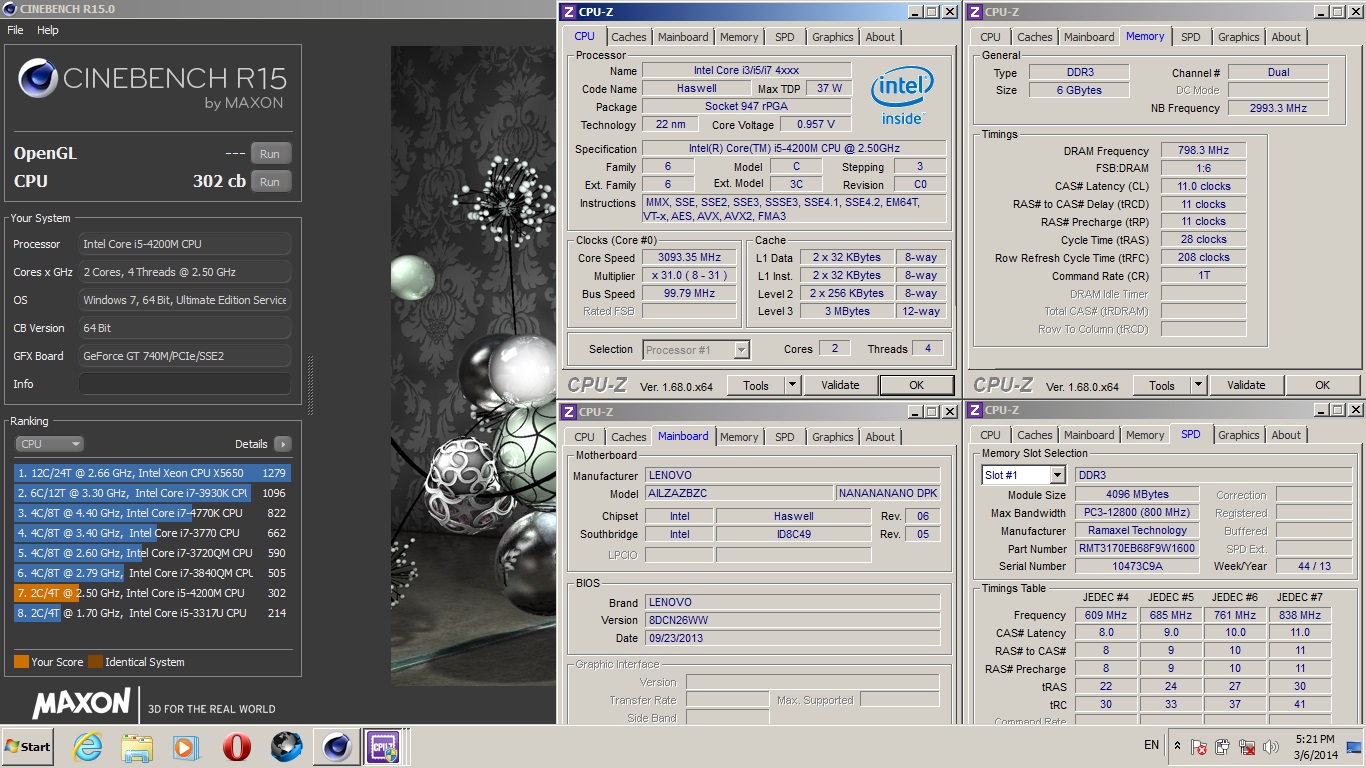This screenshot has width=1366, height=768.
Task: Select ranking row Core i7-4770K
Action: [152, 513]
